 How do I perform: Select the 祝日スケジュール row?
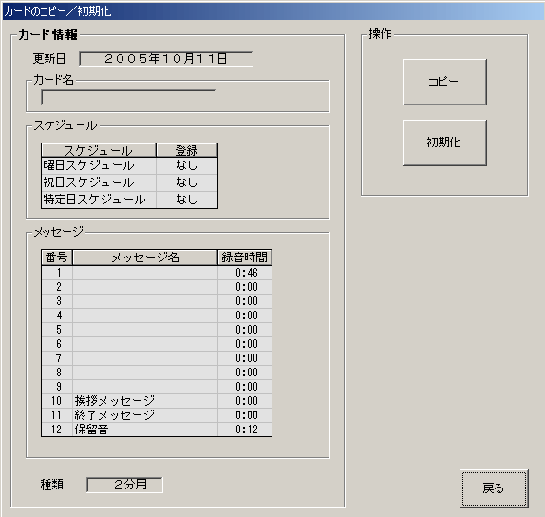(130, 183)
